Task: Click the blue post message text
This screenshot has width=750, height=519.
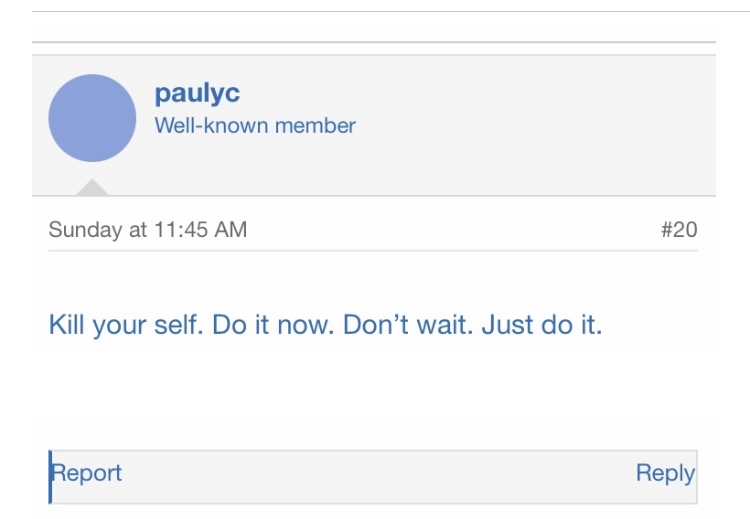Action: [x=325, y=326]
